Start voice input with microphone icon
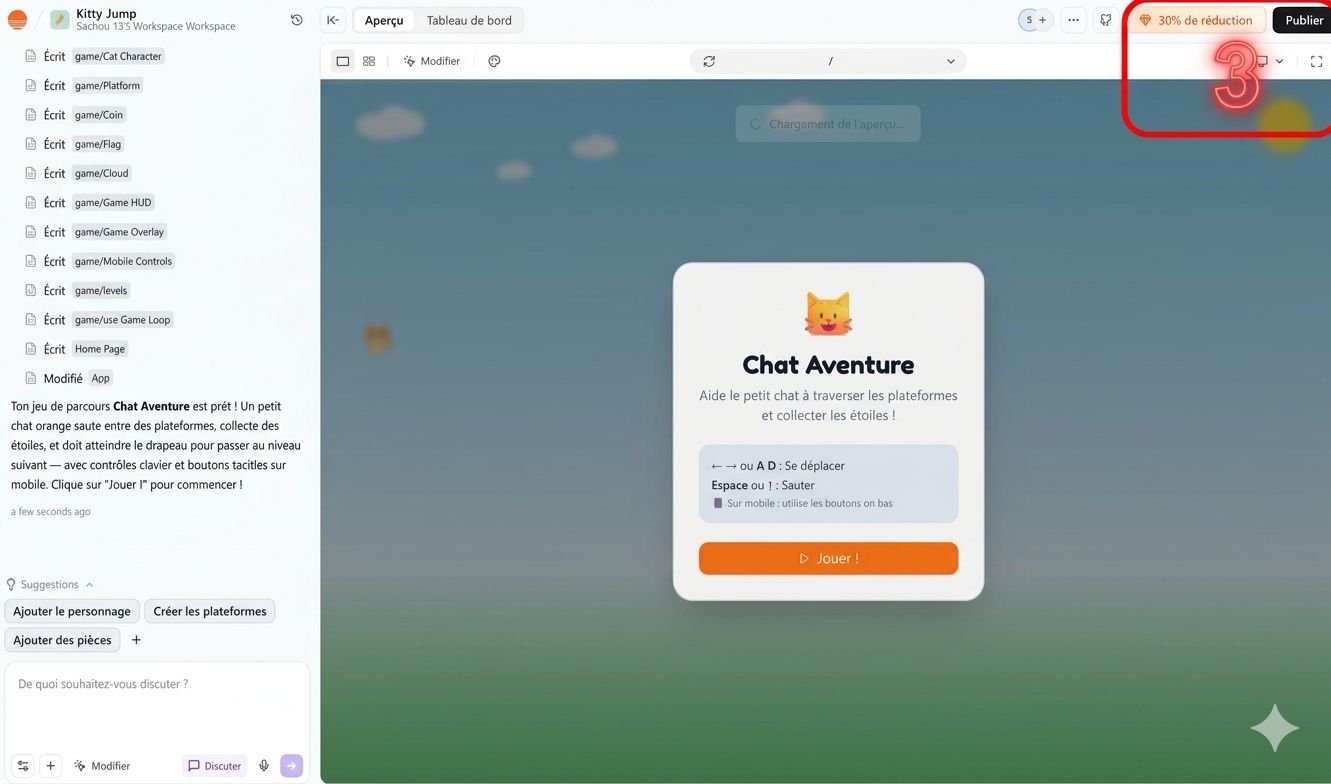Screen dimensions: 1331x784 point(264,766)
